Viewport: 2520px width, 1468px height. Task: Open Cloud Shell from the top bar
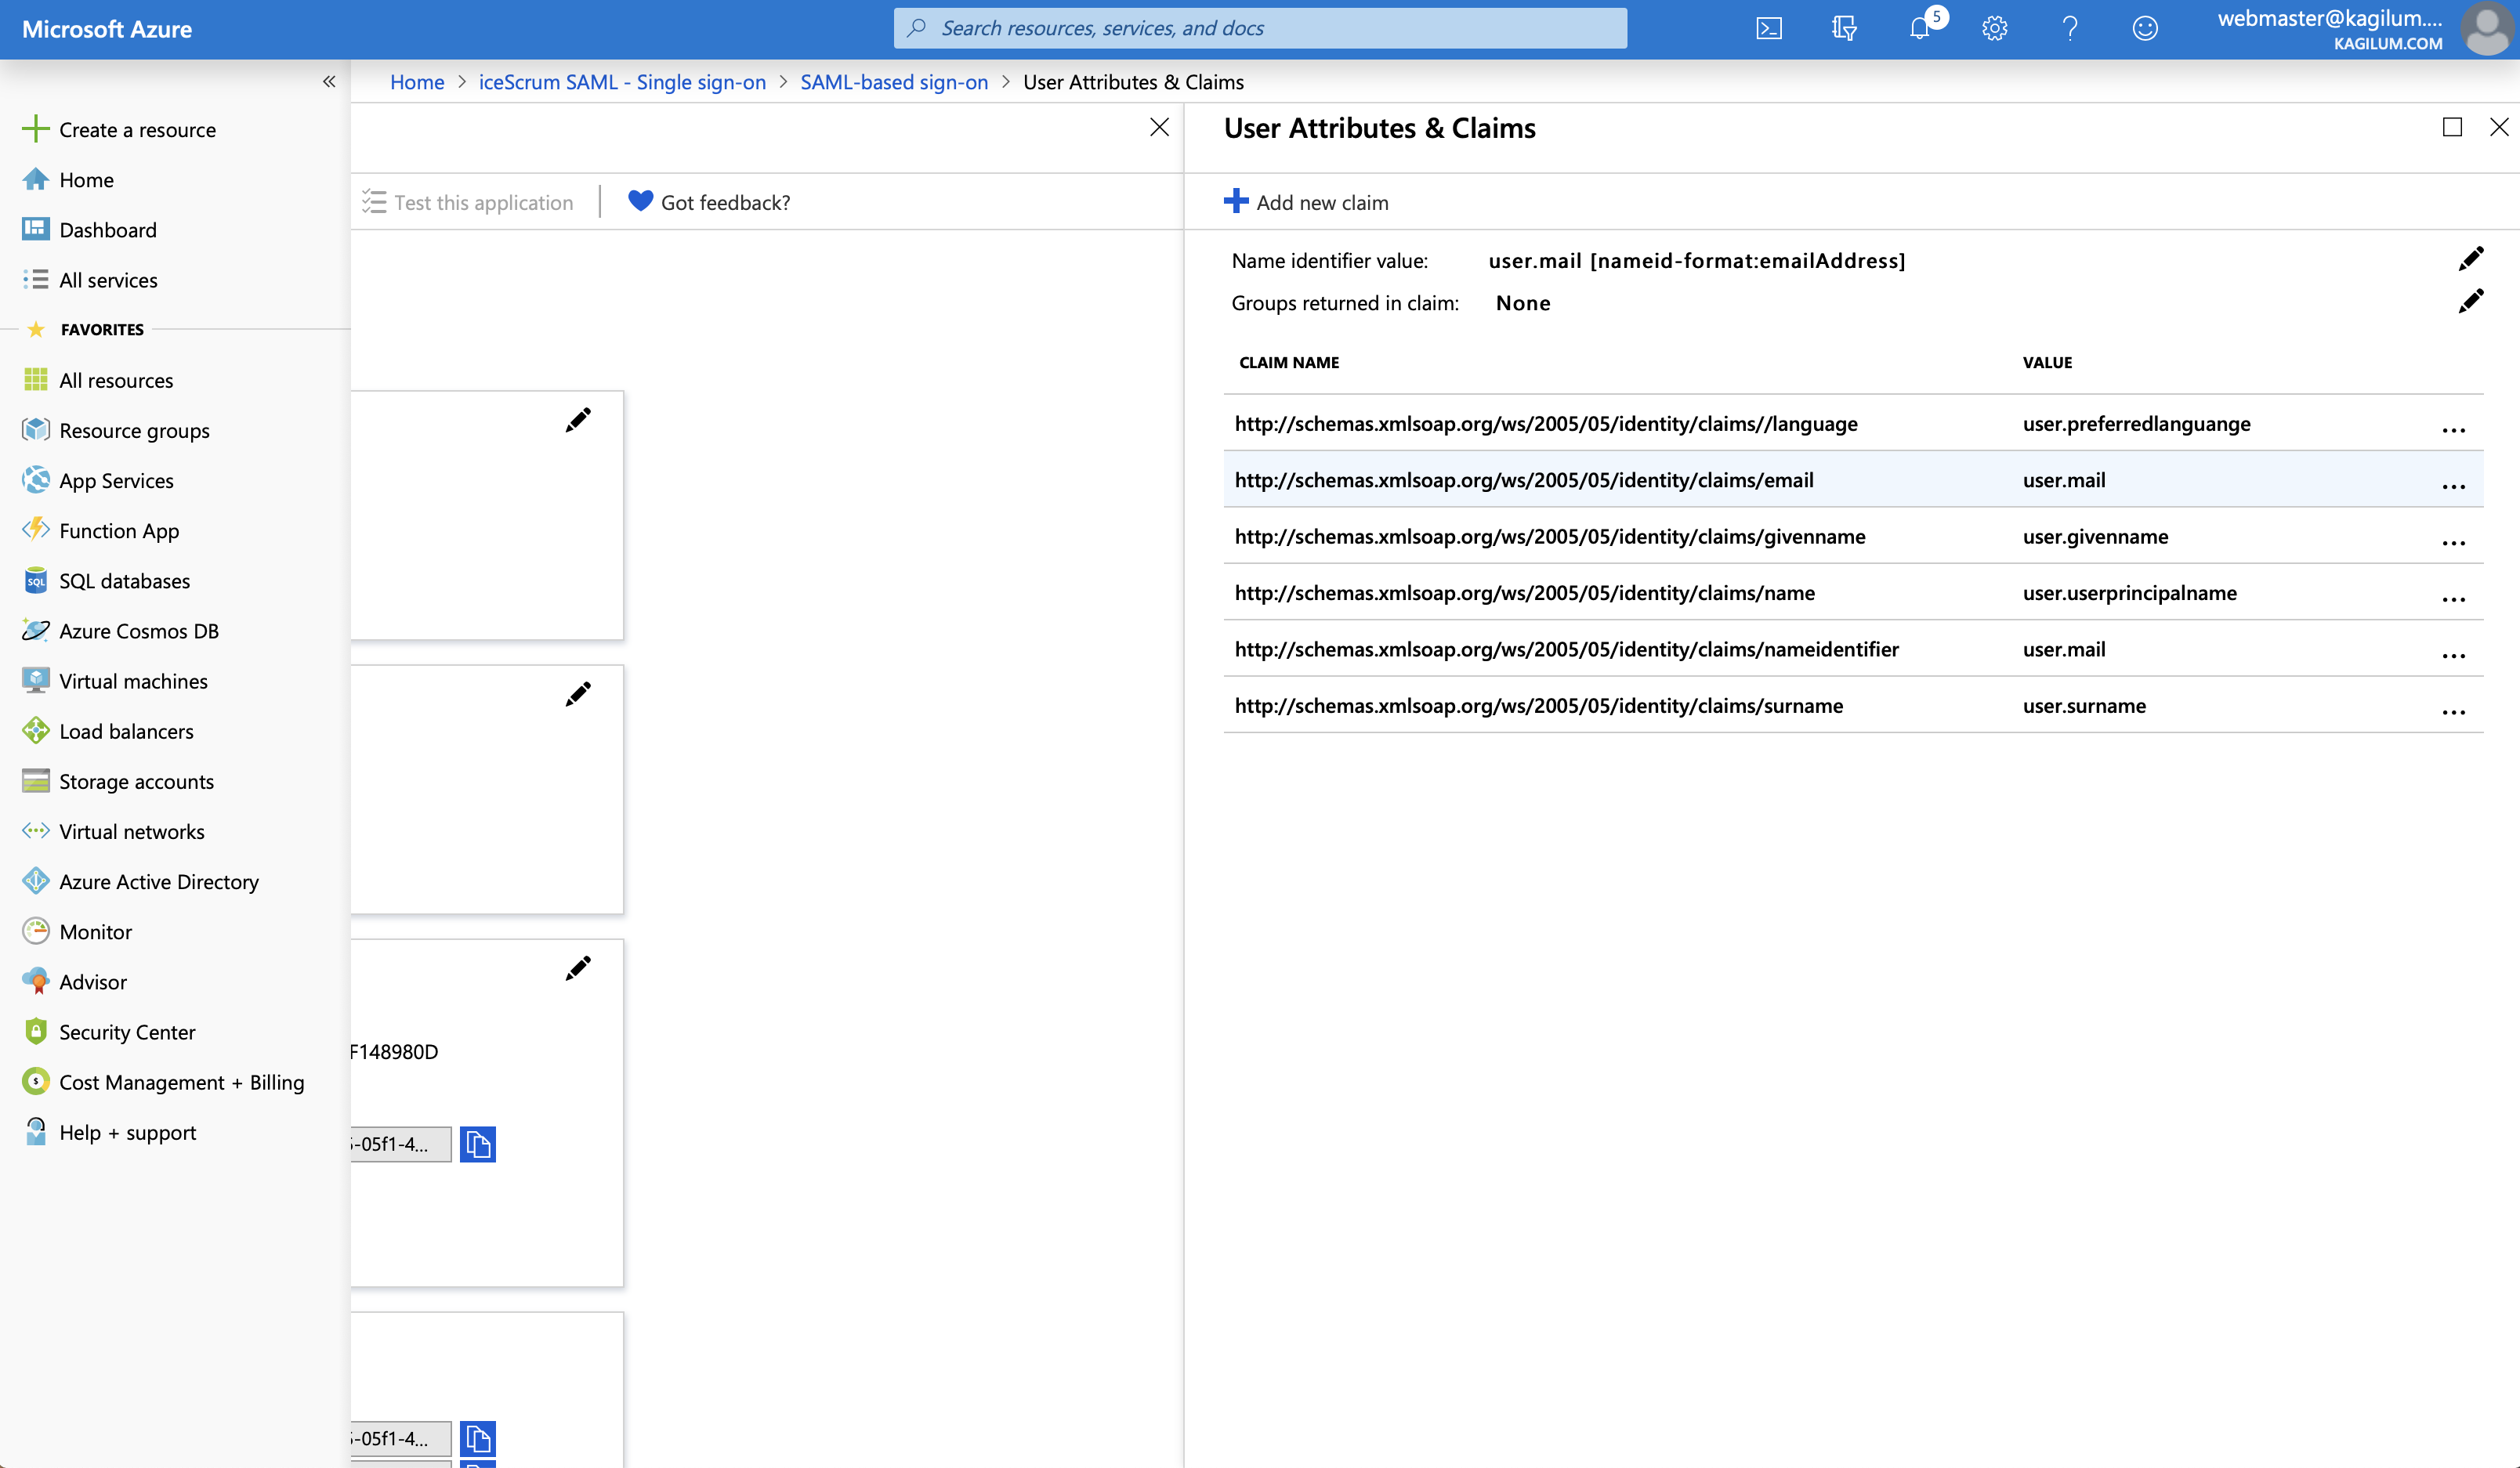1769,28
